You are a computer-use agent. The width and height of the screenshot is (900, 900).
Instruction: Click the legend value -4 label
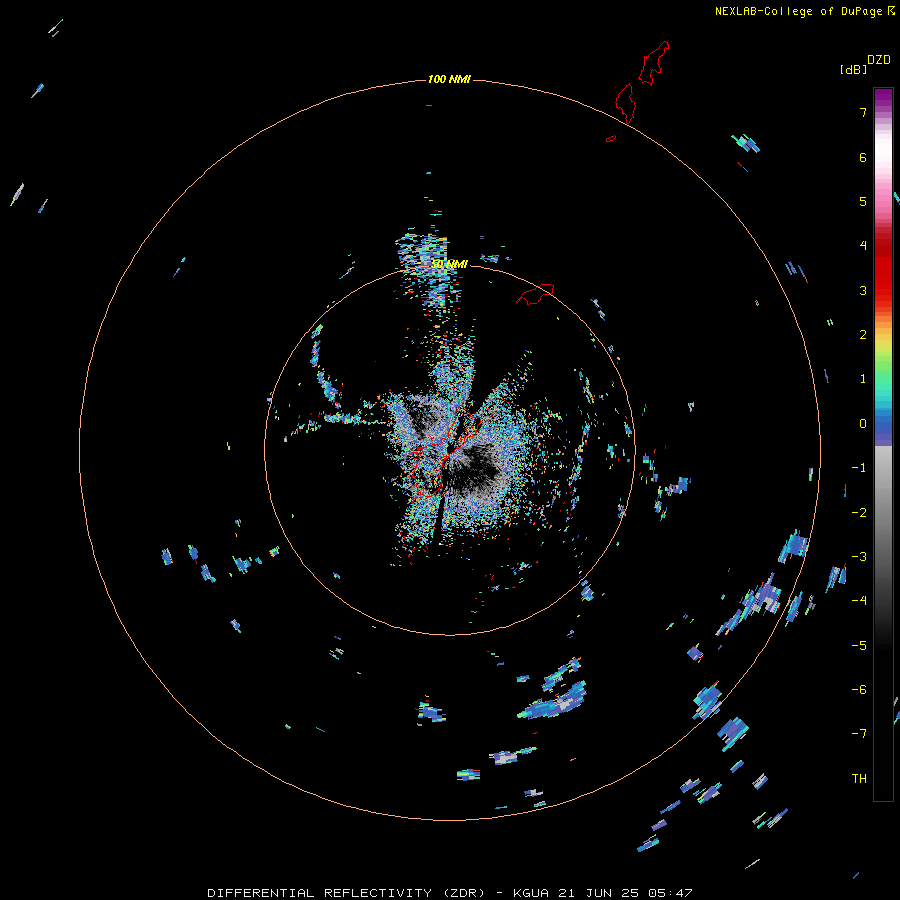[x=859, y=601]
